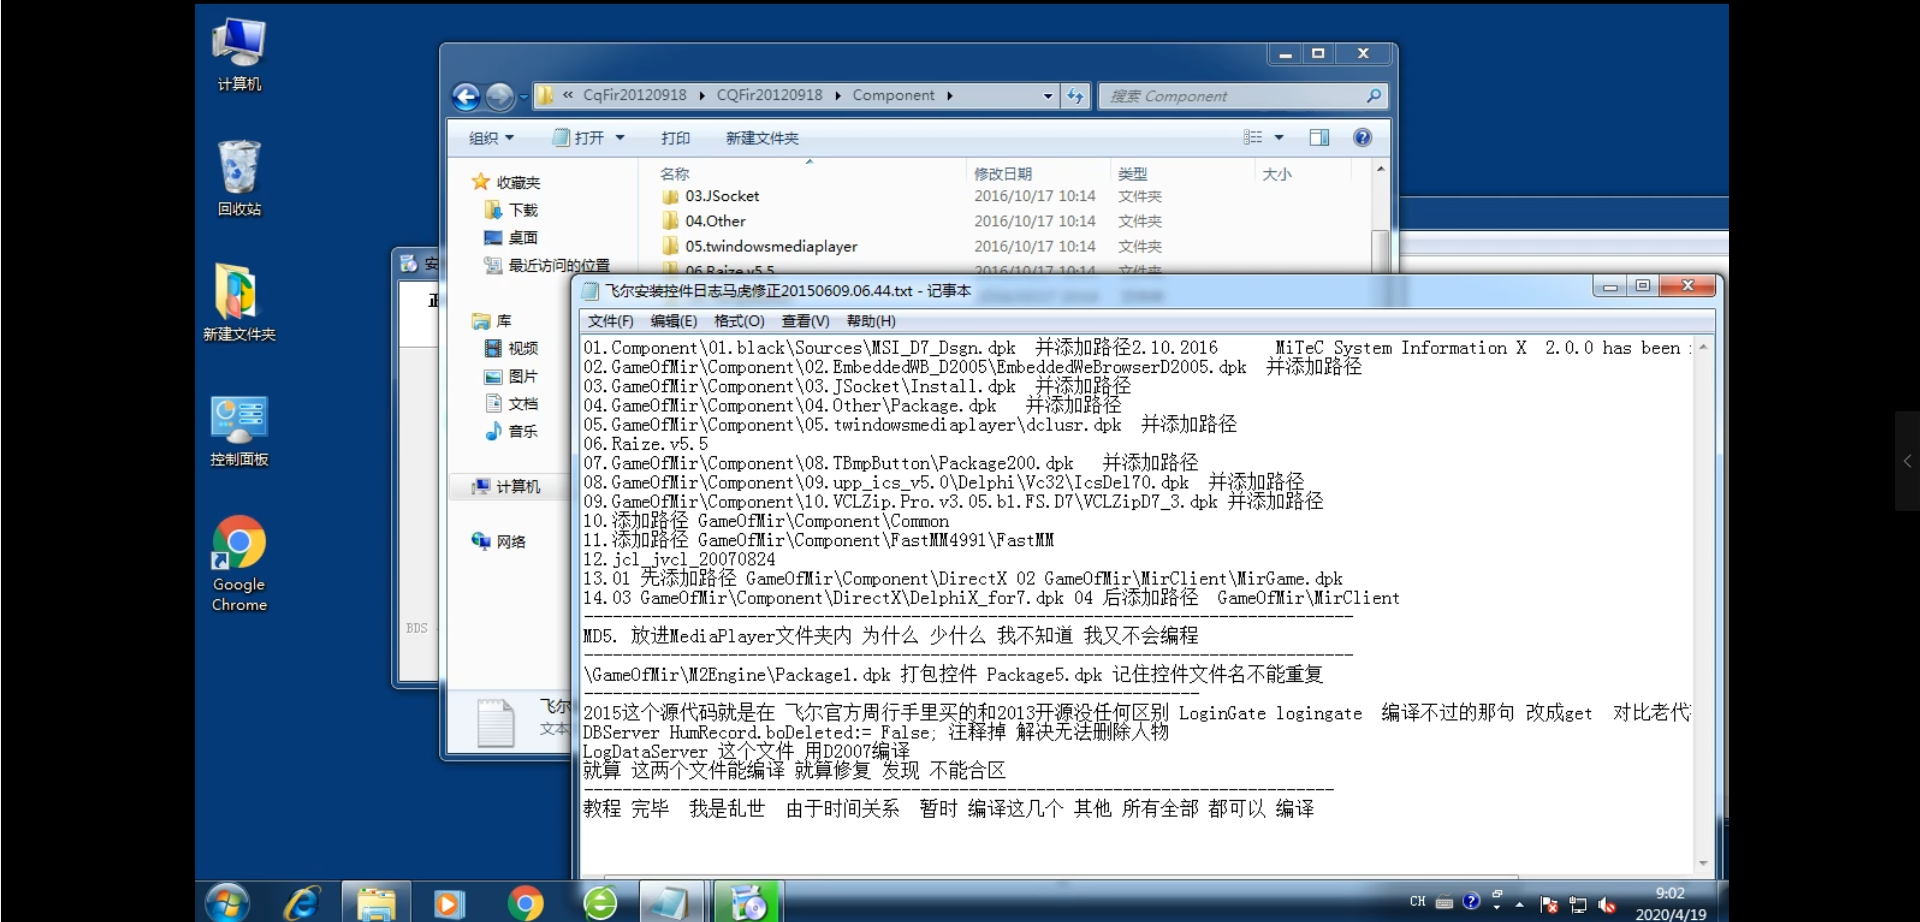This screenshot has width=1920, height=922.
Task: Open the address bar history dropdown arrow
Action: (1048, 96)
